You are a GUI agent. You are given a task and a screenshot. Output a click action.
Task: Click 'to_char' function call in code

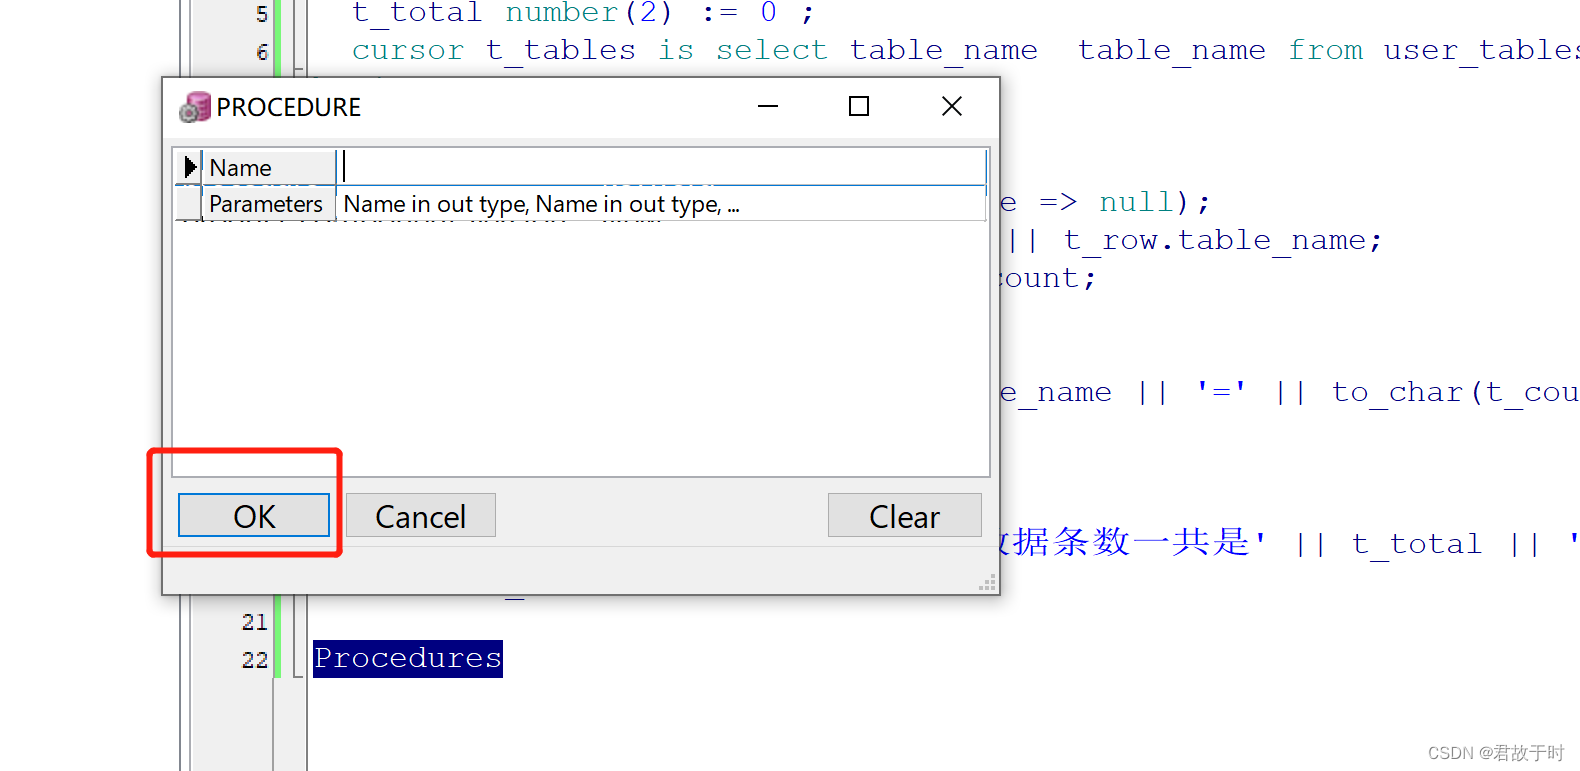(x=1397, y=392)
